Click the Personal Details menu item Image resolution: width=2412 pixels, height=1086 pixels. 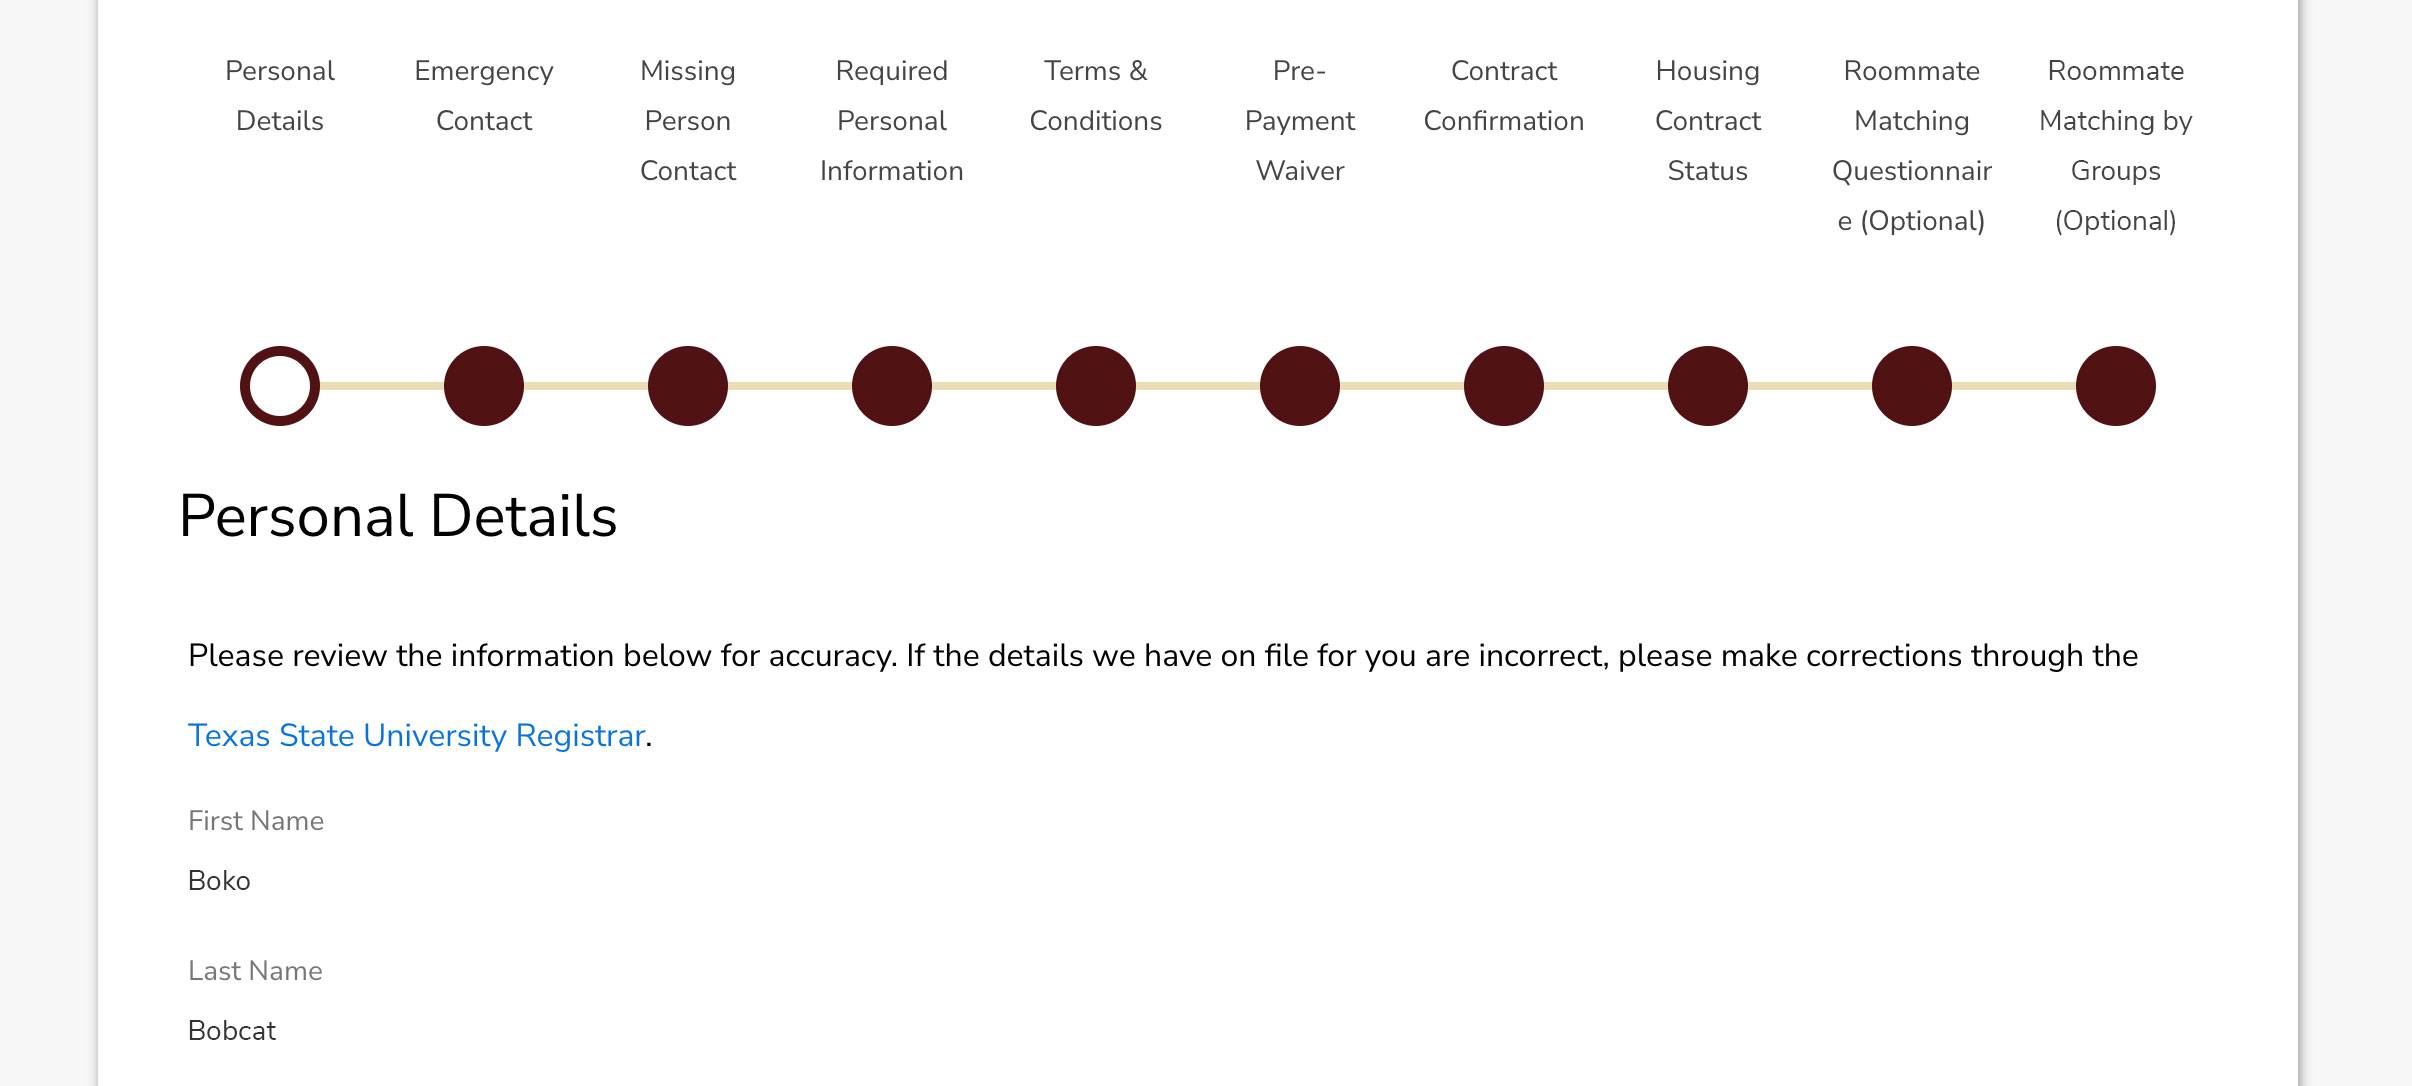(280, 94)
